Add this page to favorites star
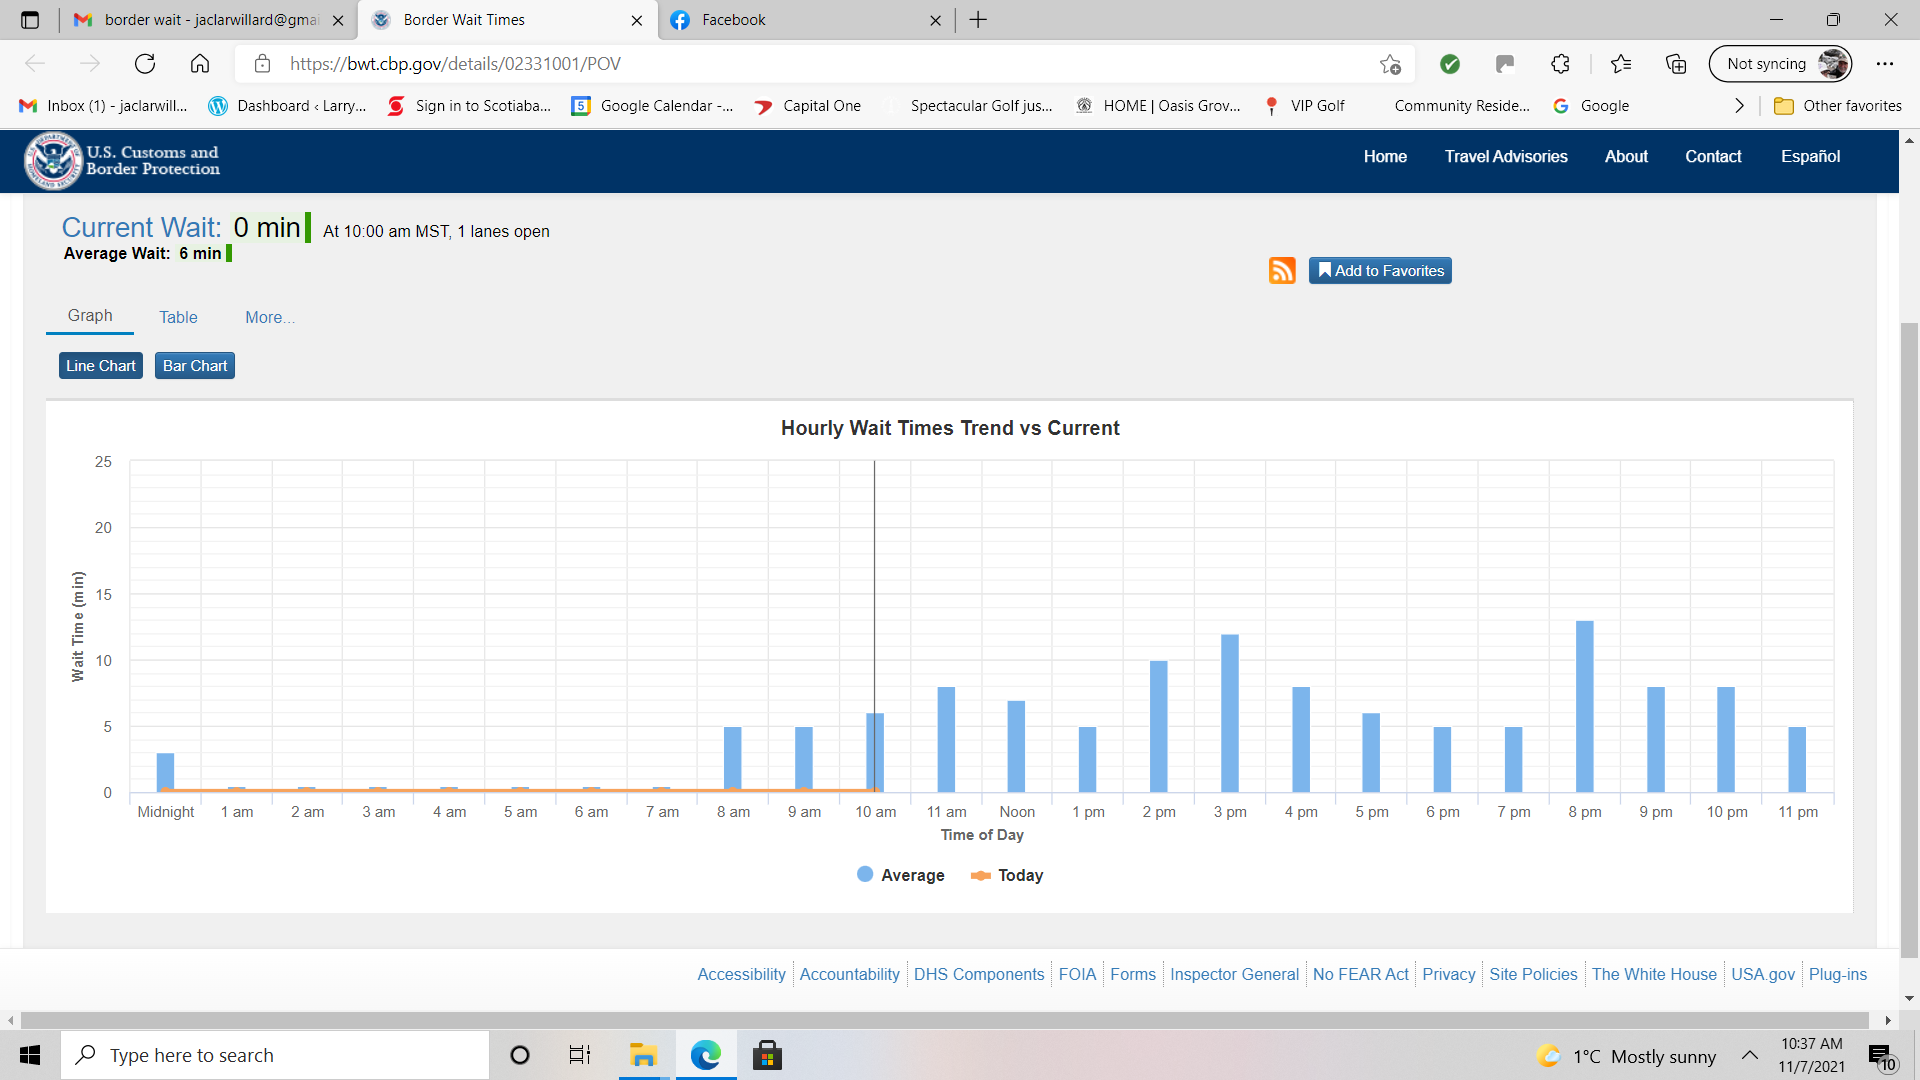This screenshot has height=1080, width=1920. pyautogui.click(x=1390, y=64)
